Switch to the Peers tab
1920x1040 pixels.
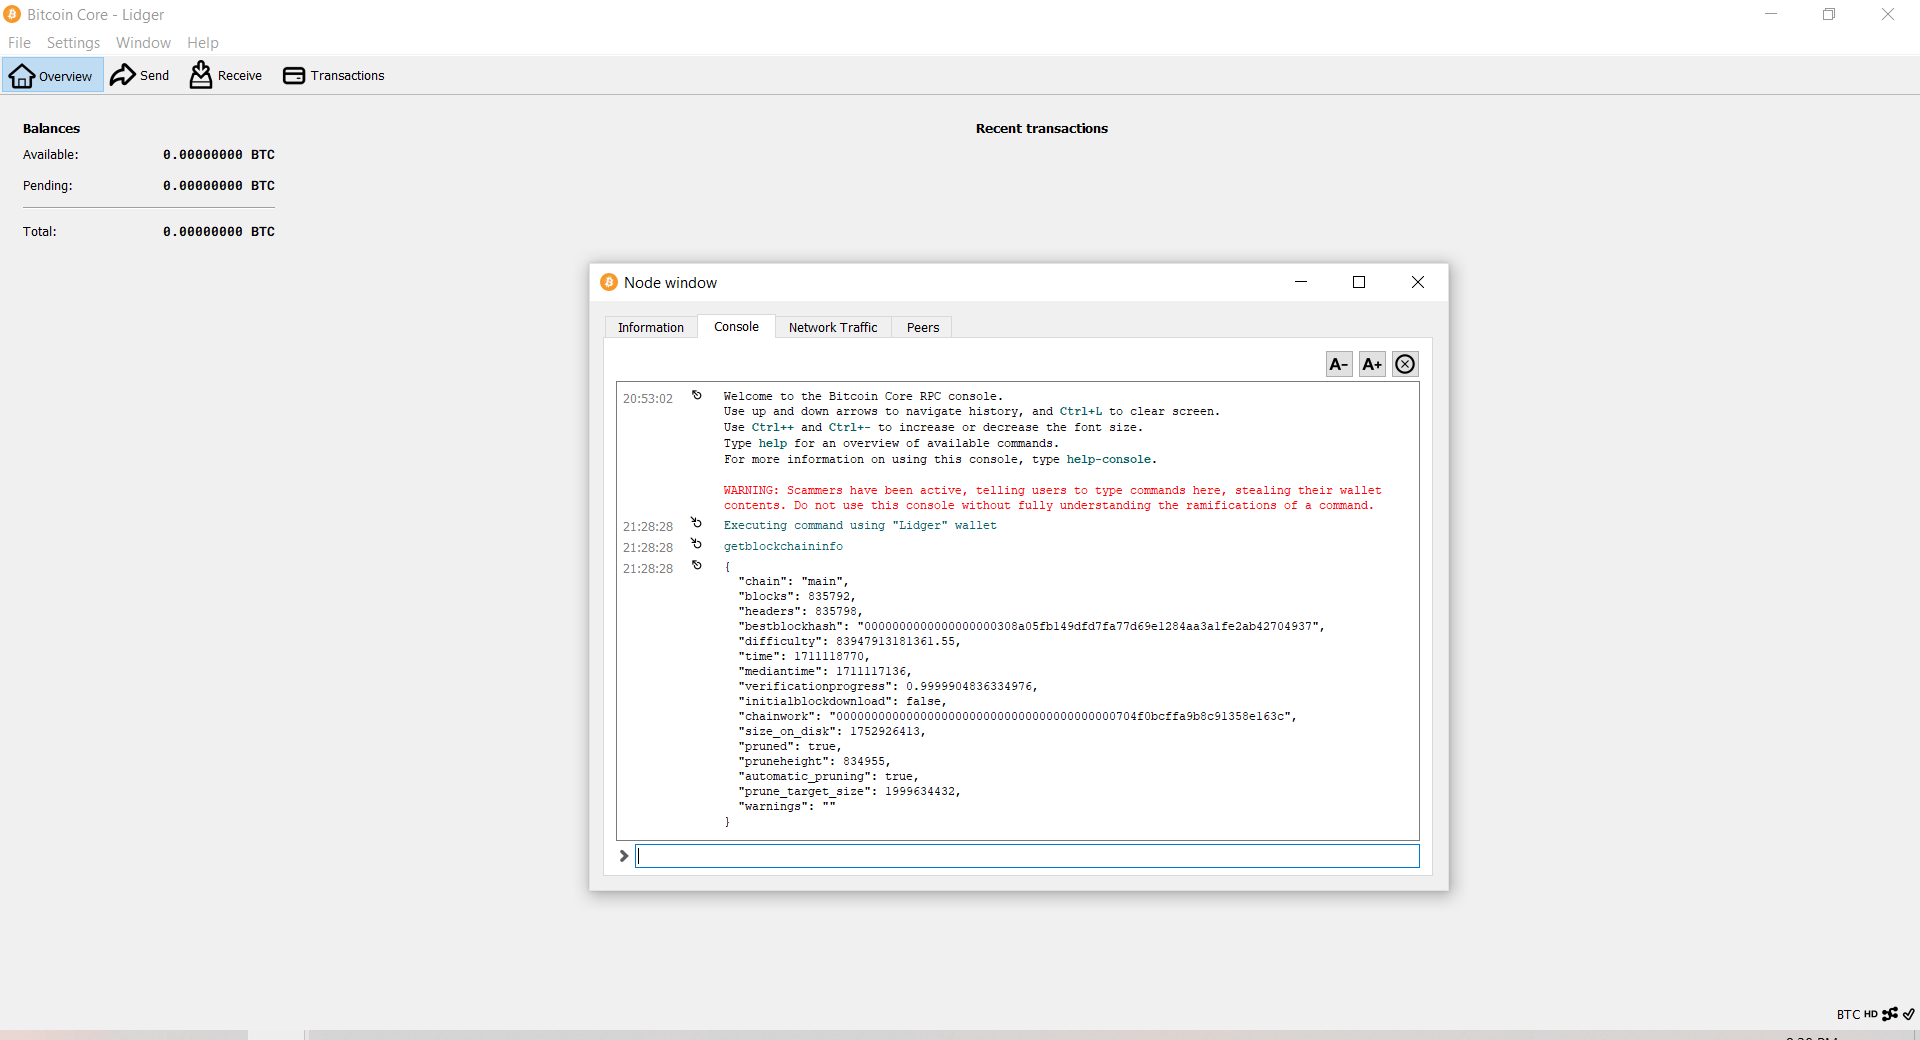click(x=923, y=328)
